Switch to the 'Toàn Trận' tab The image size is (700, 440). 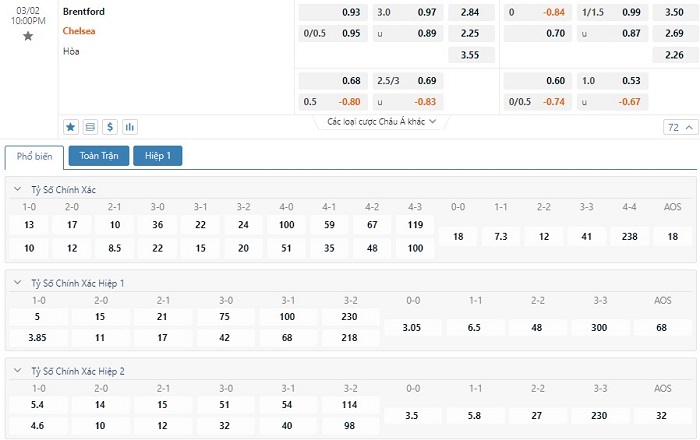[98, 156]
